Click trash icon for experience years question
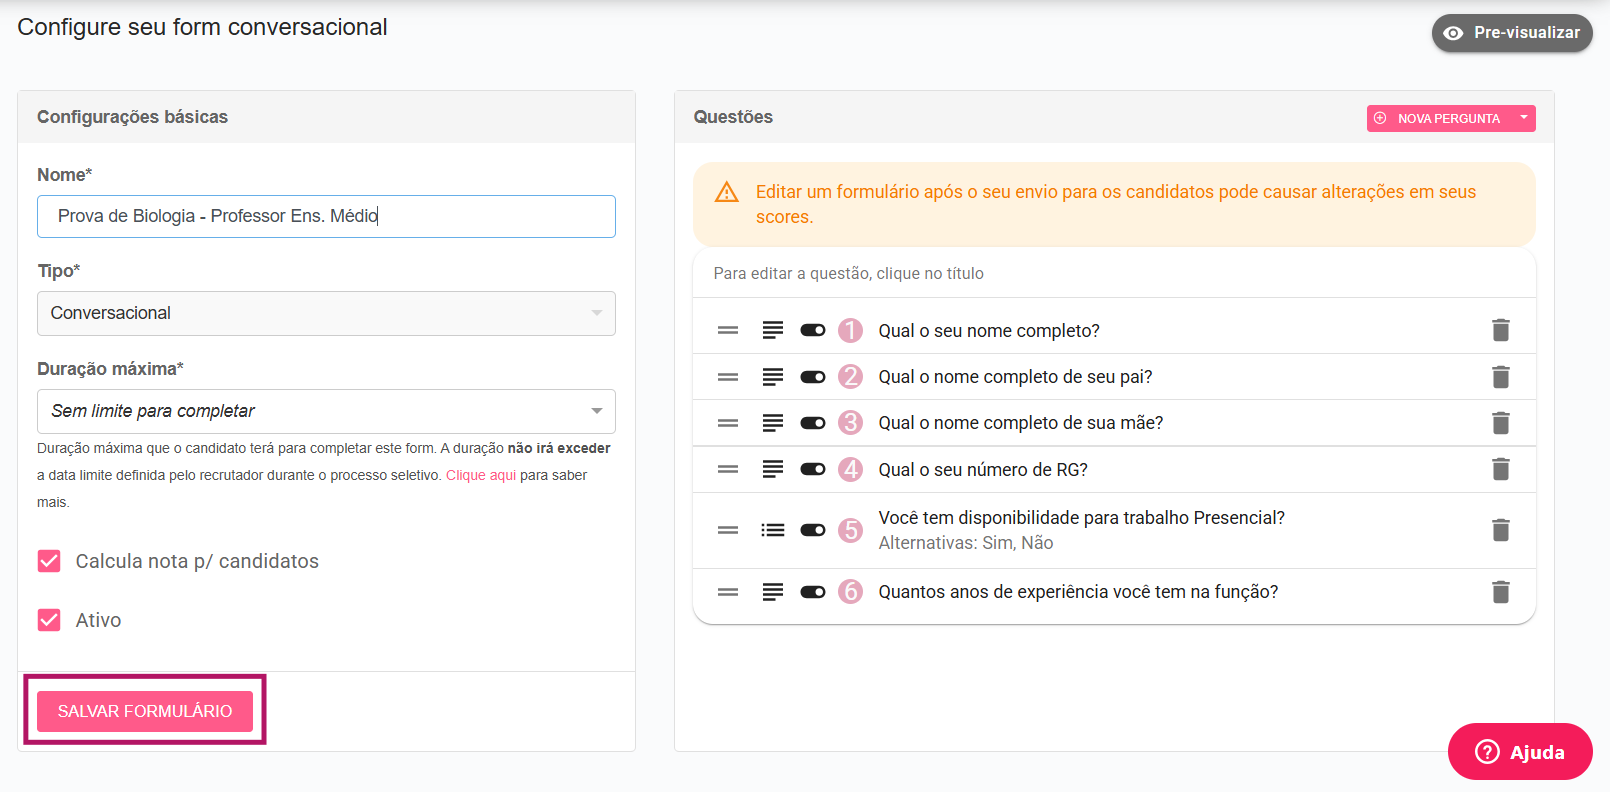This screenshot has width=1610, height=792. tap(1500, 592)
